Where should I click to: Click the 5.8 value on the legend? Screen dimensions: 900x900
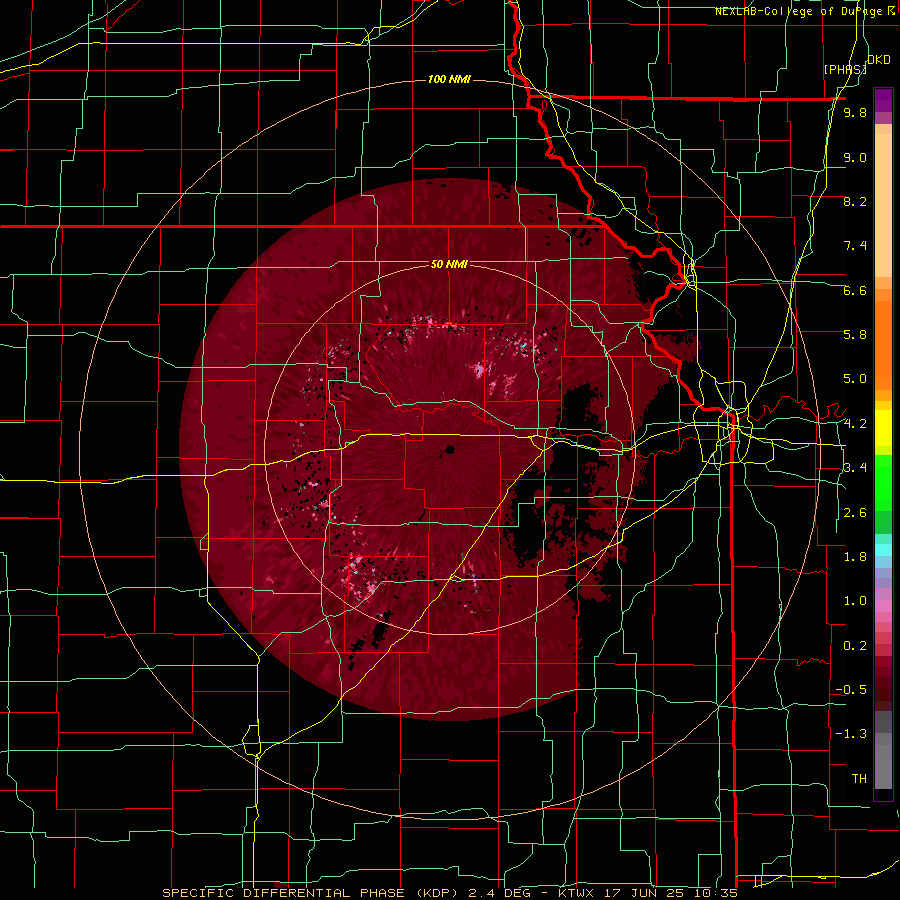[855, 335]
